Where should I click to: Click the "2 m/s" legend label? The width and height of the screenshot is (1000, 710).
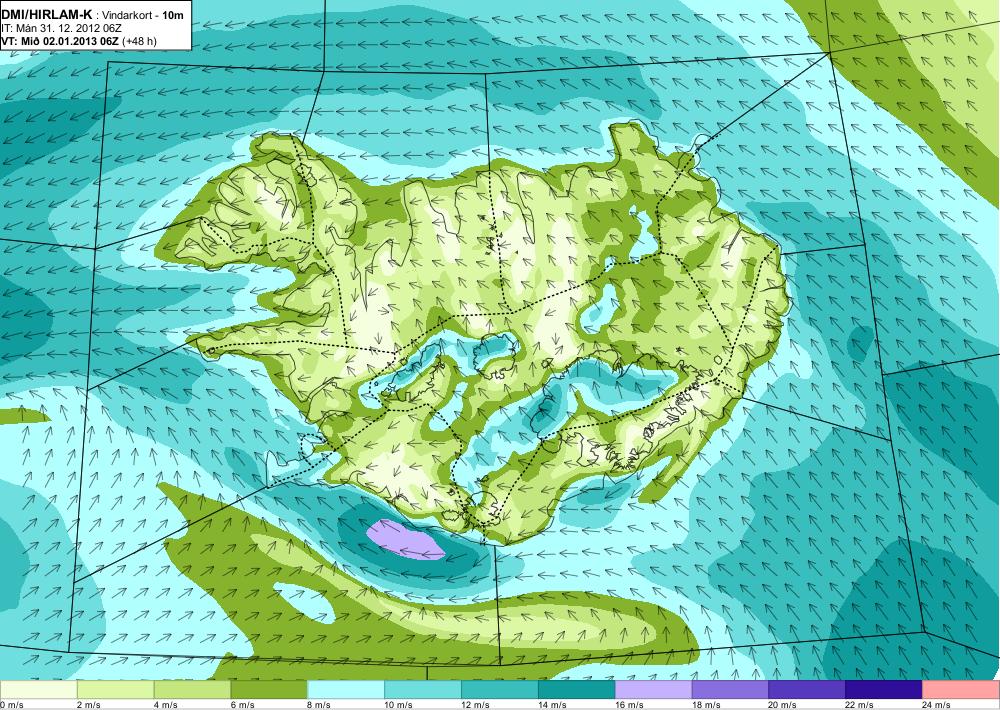[x=89, y=705]
